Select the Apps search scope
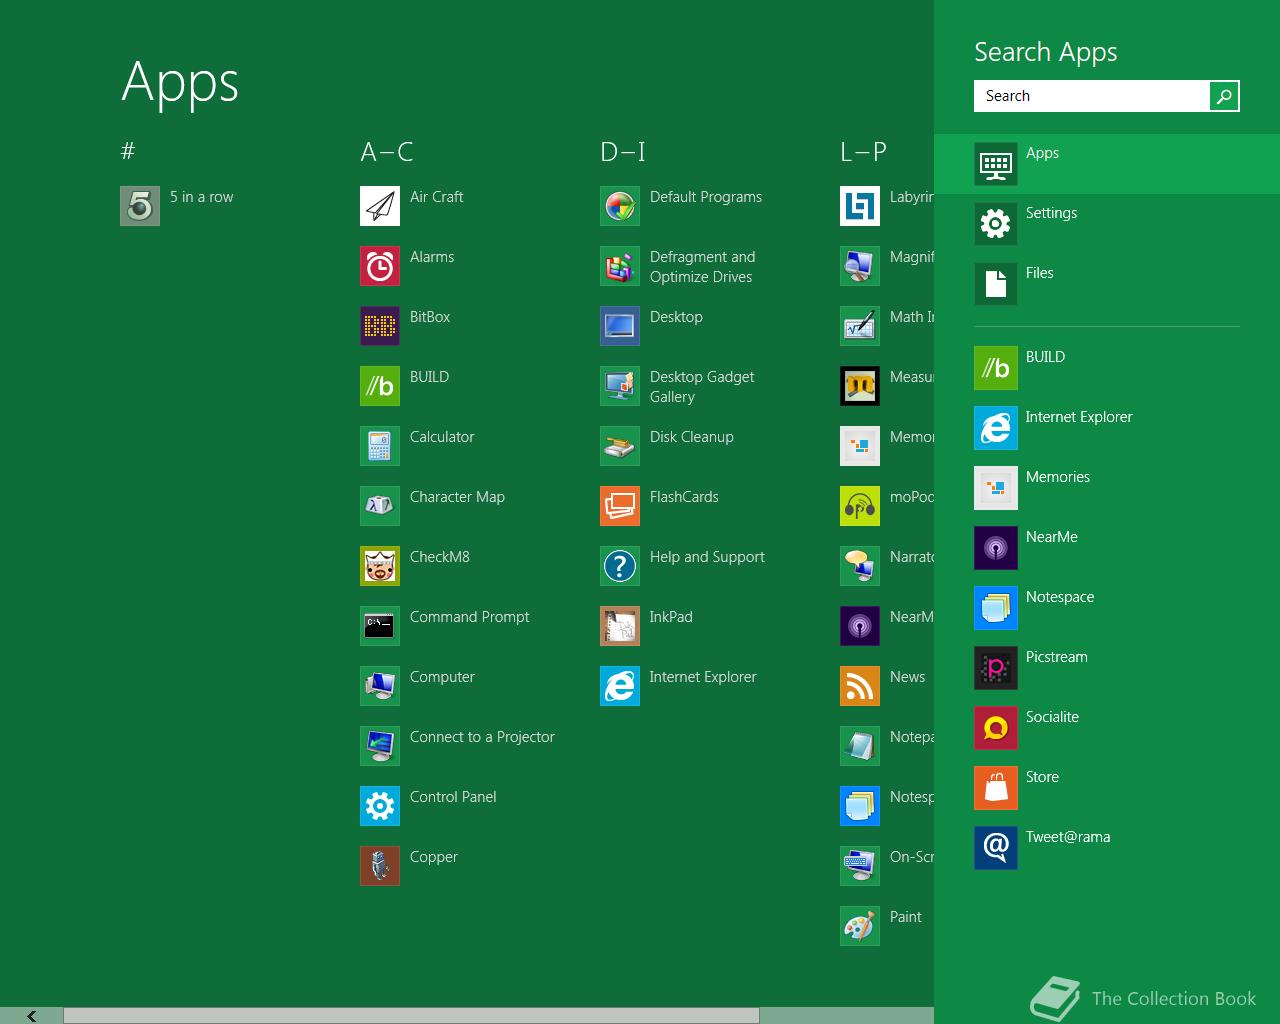The width and height of the screenshot is (1280, 1024). (1107, 164)
